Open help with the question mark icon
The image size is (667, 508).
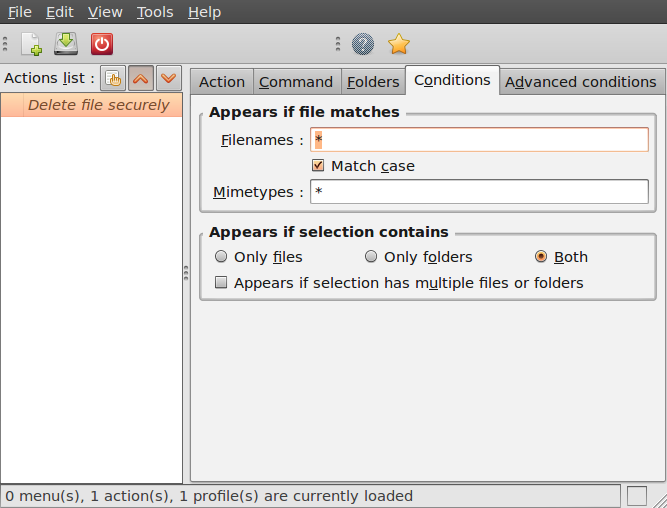(x=363, y=44)
